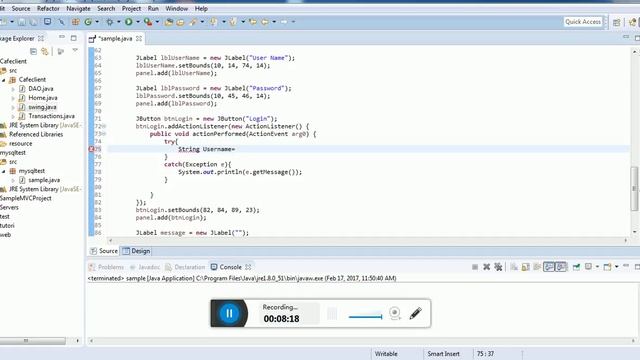
Task: Toggle Scroll Lock in Console toolbar
Action: tap(525, 267)
